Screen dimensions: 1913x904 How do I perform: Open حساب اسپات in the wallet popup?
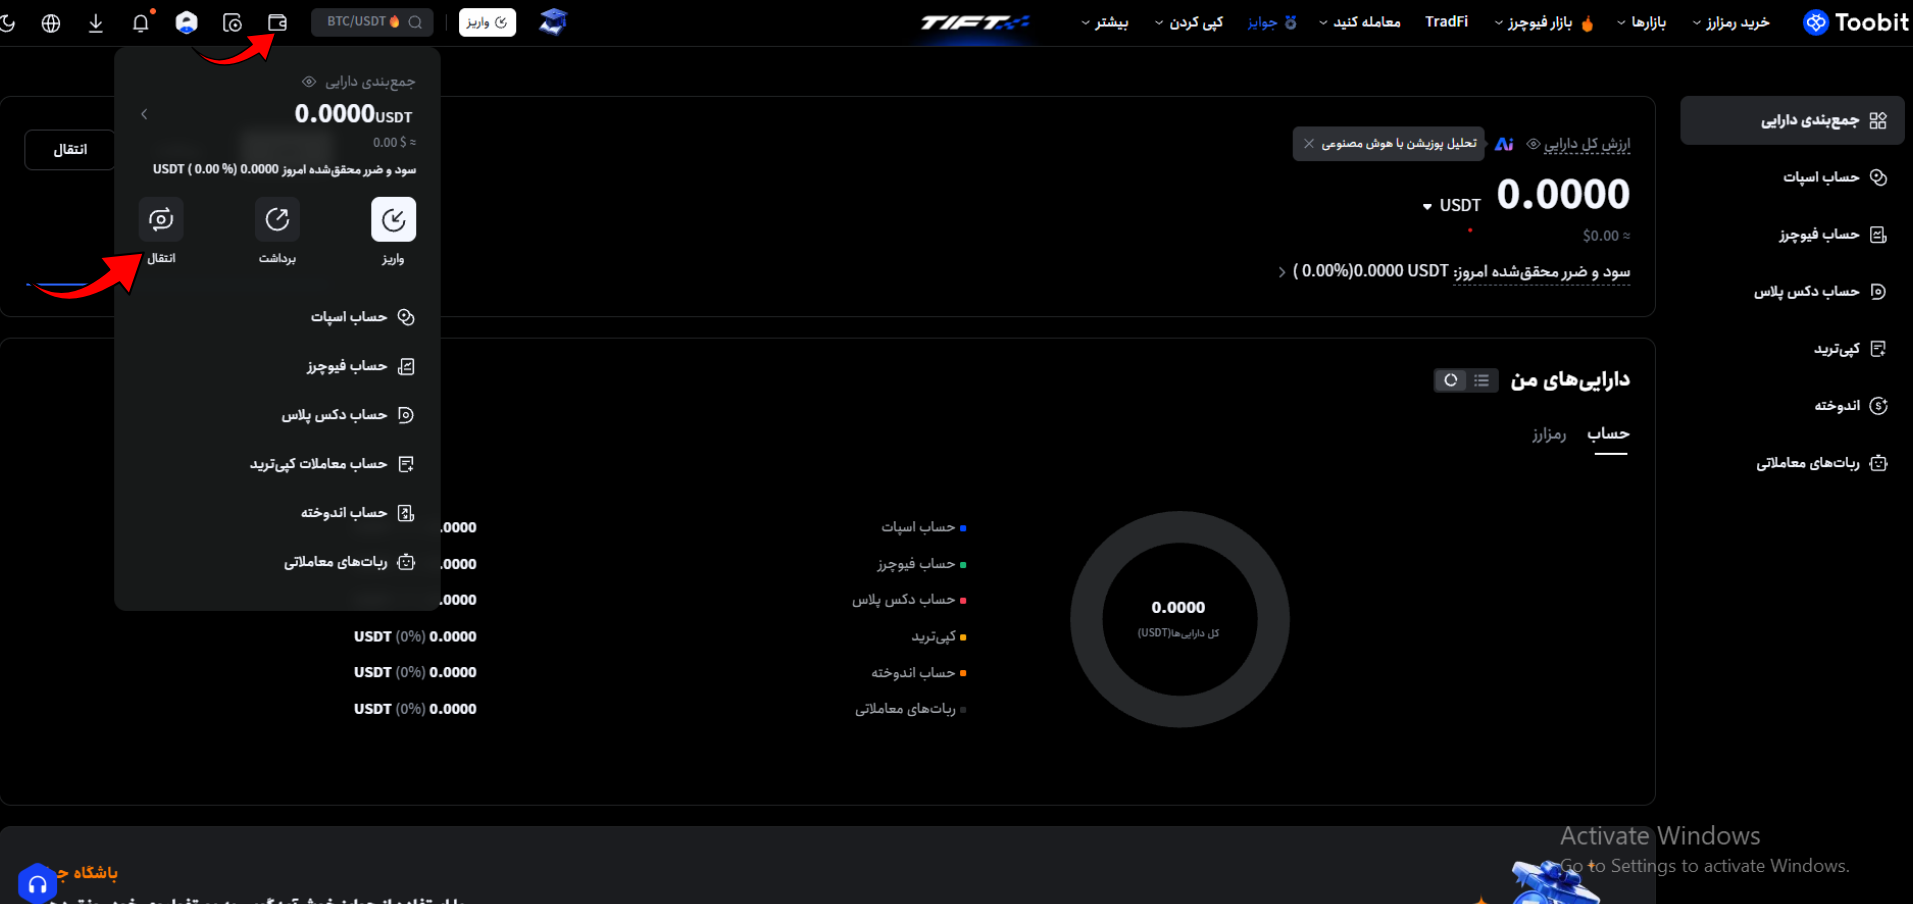click(362, 317)
